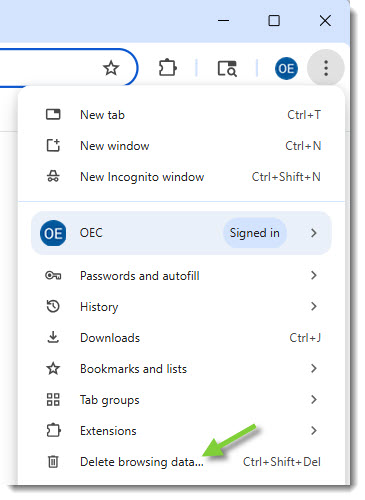Choose New window from the menu
365x500 pixels.
point(182,146)
